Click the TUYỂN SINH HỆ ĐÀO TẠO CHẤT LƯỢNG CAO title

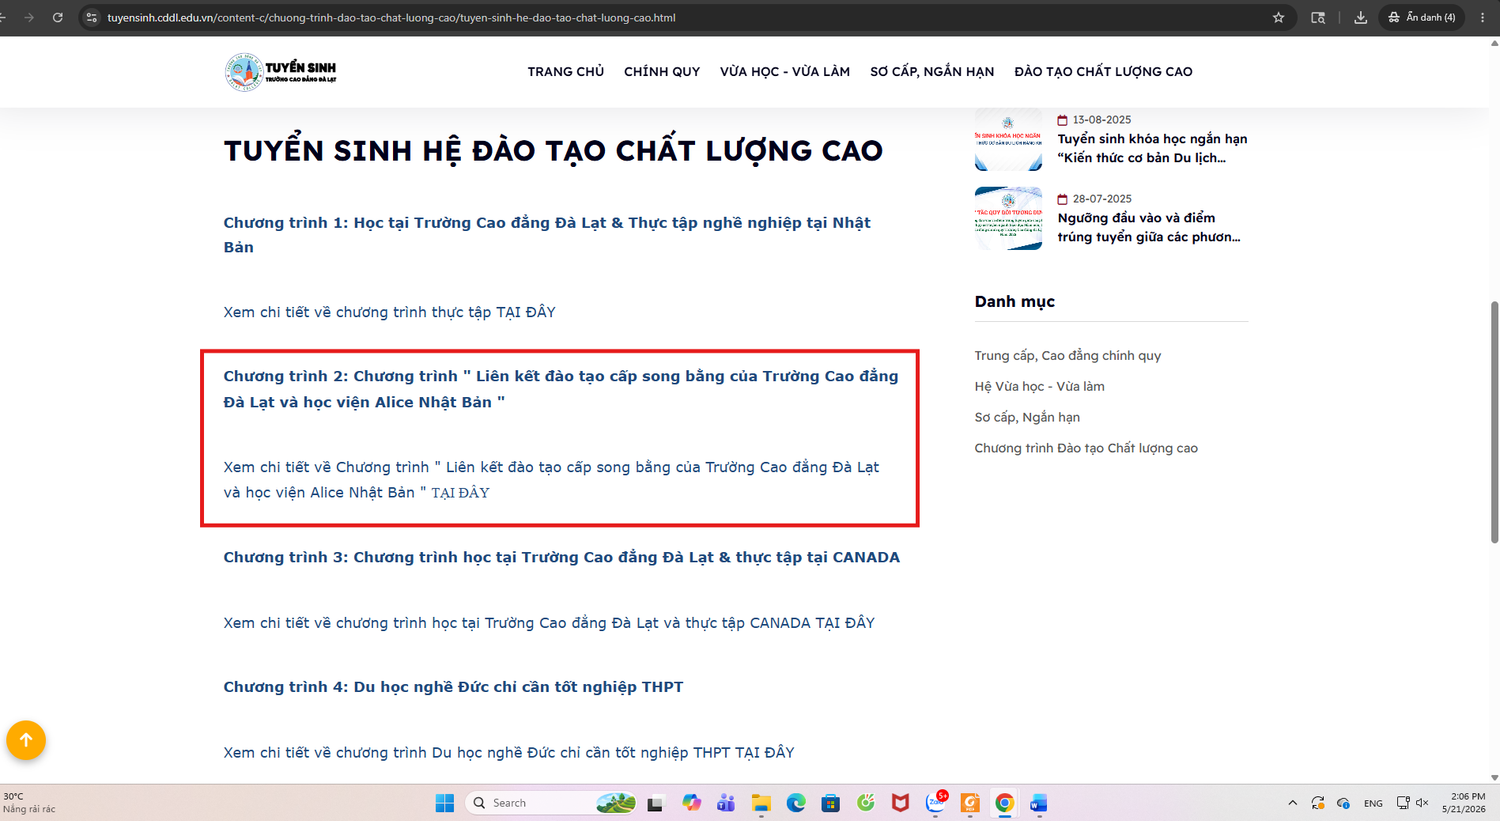pyautogui.click(x=553, y=151)
